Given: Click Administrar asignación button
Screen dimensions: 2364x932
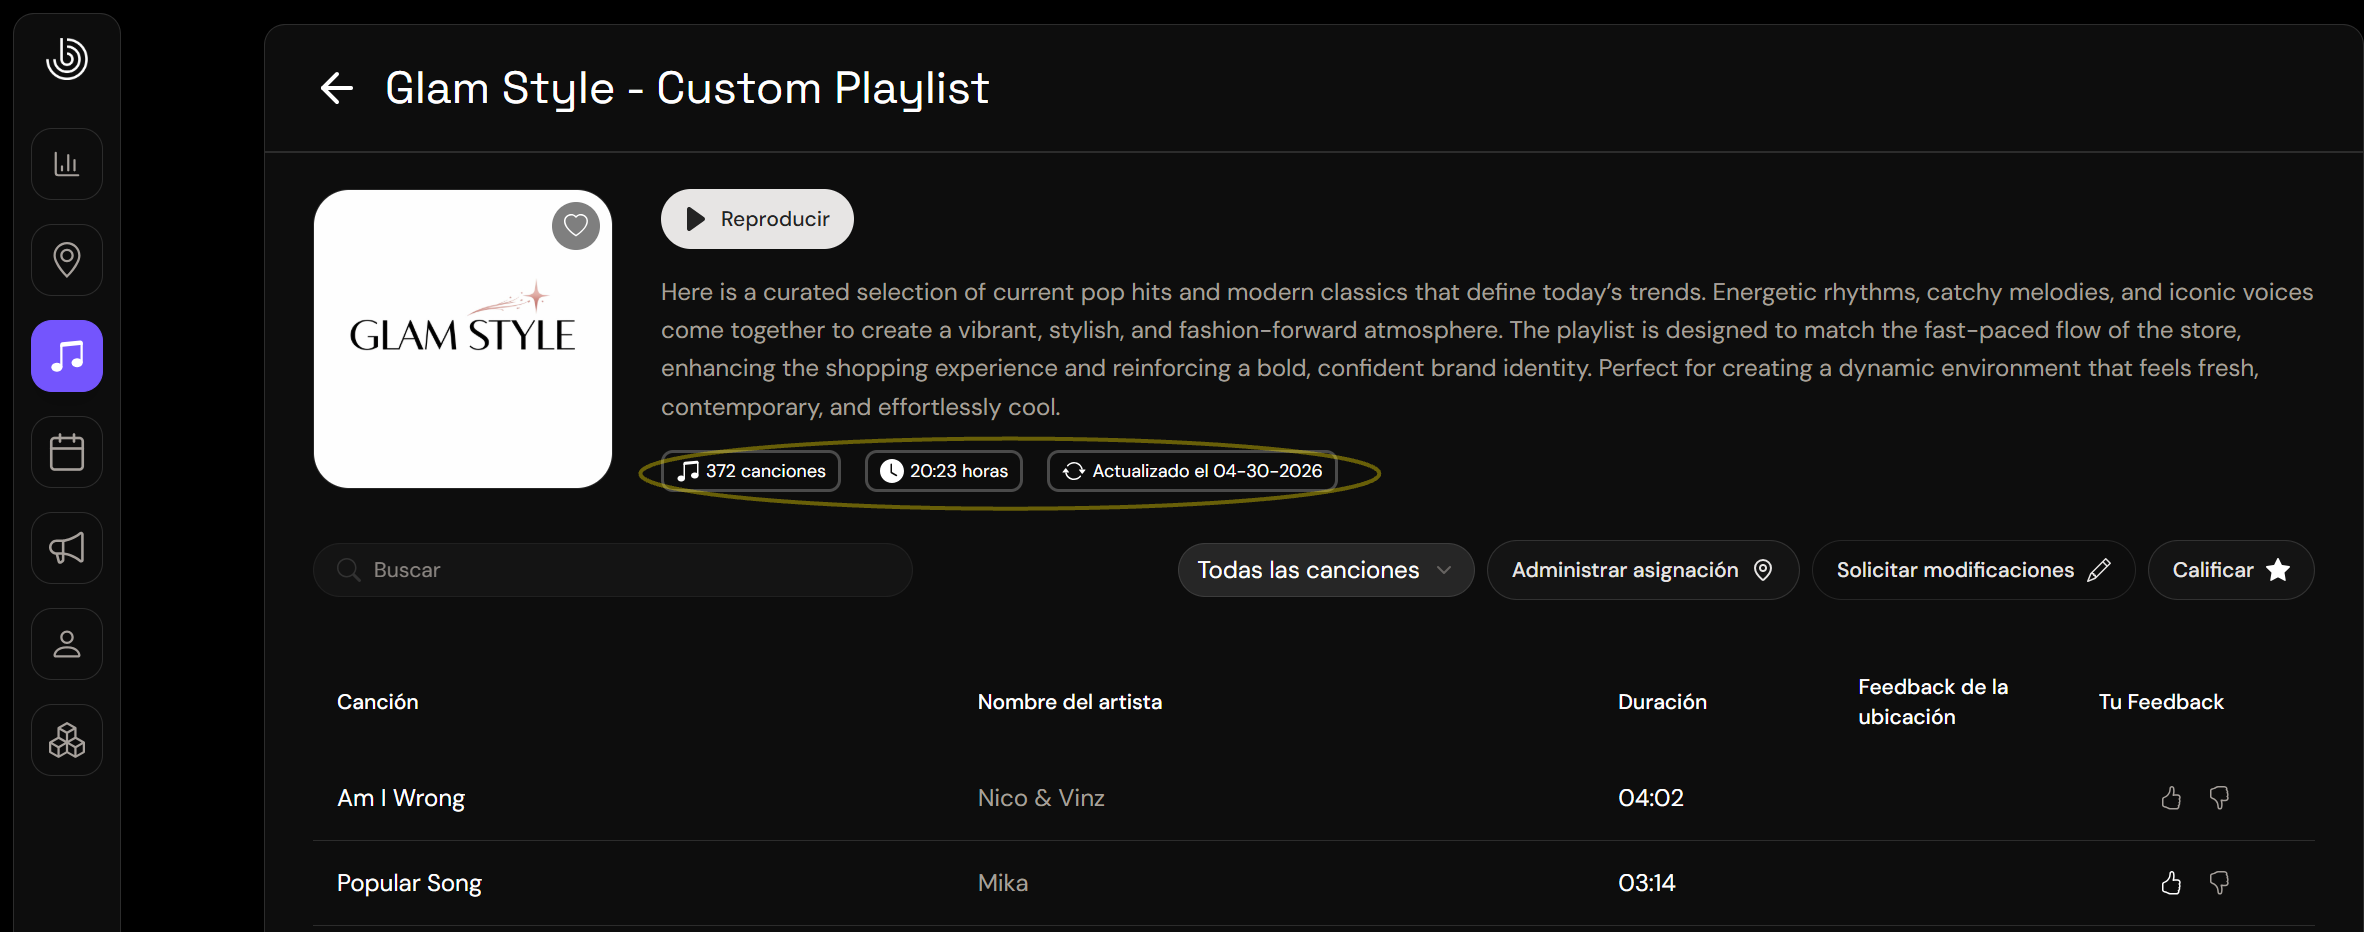Looking at the screenshot, I should [1643, 570].
